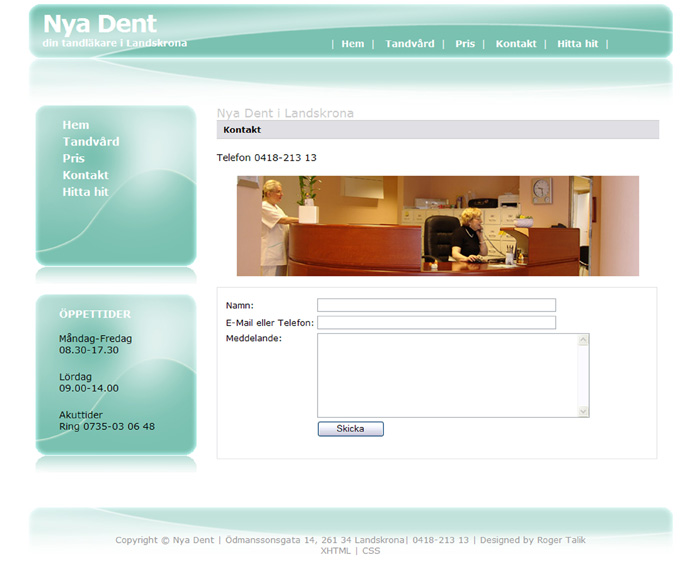Select Hem in the left sidebar menu
The image size is (700, 582).
tap(75, 125)
